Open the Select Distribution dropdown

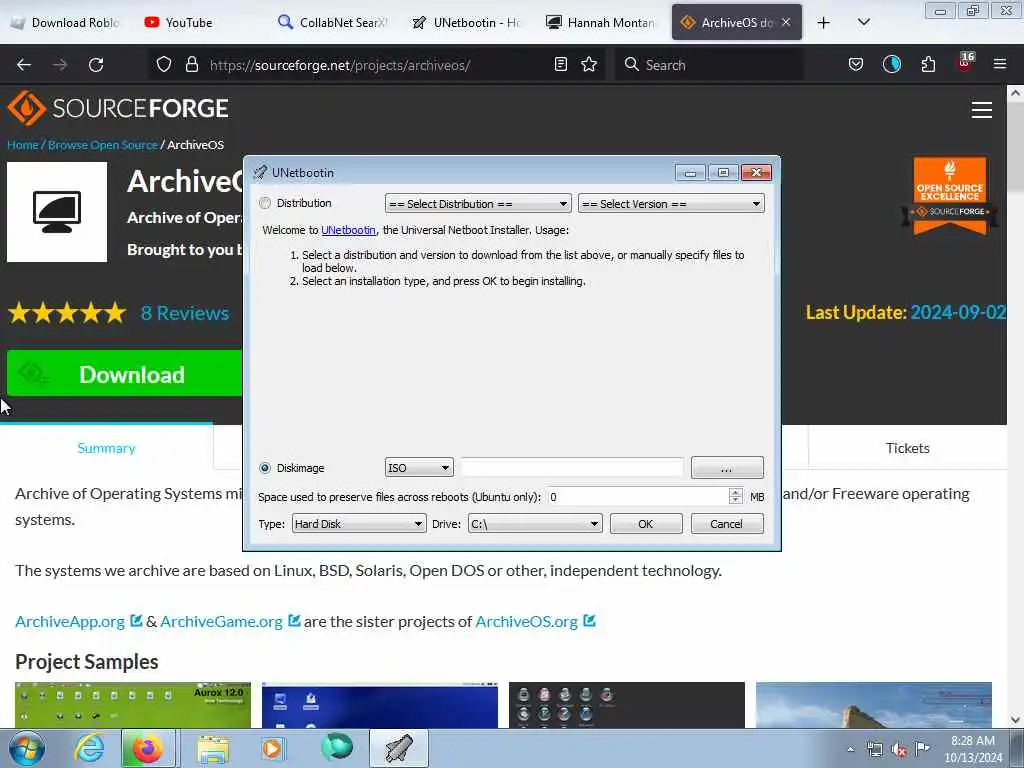point(478,204)
